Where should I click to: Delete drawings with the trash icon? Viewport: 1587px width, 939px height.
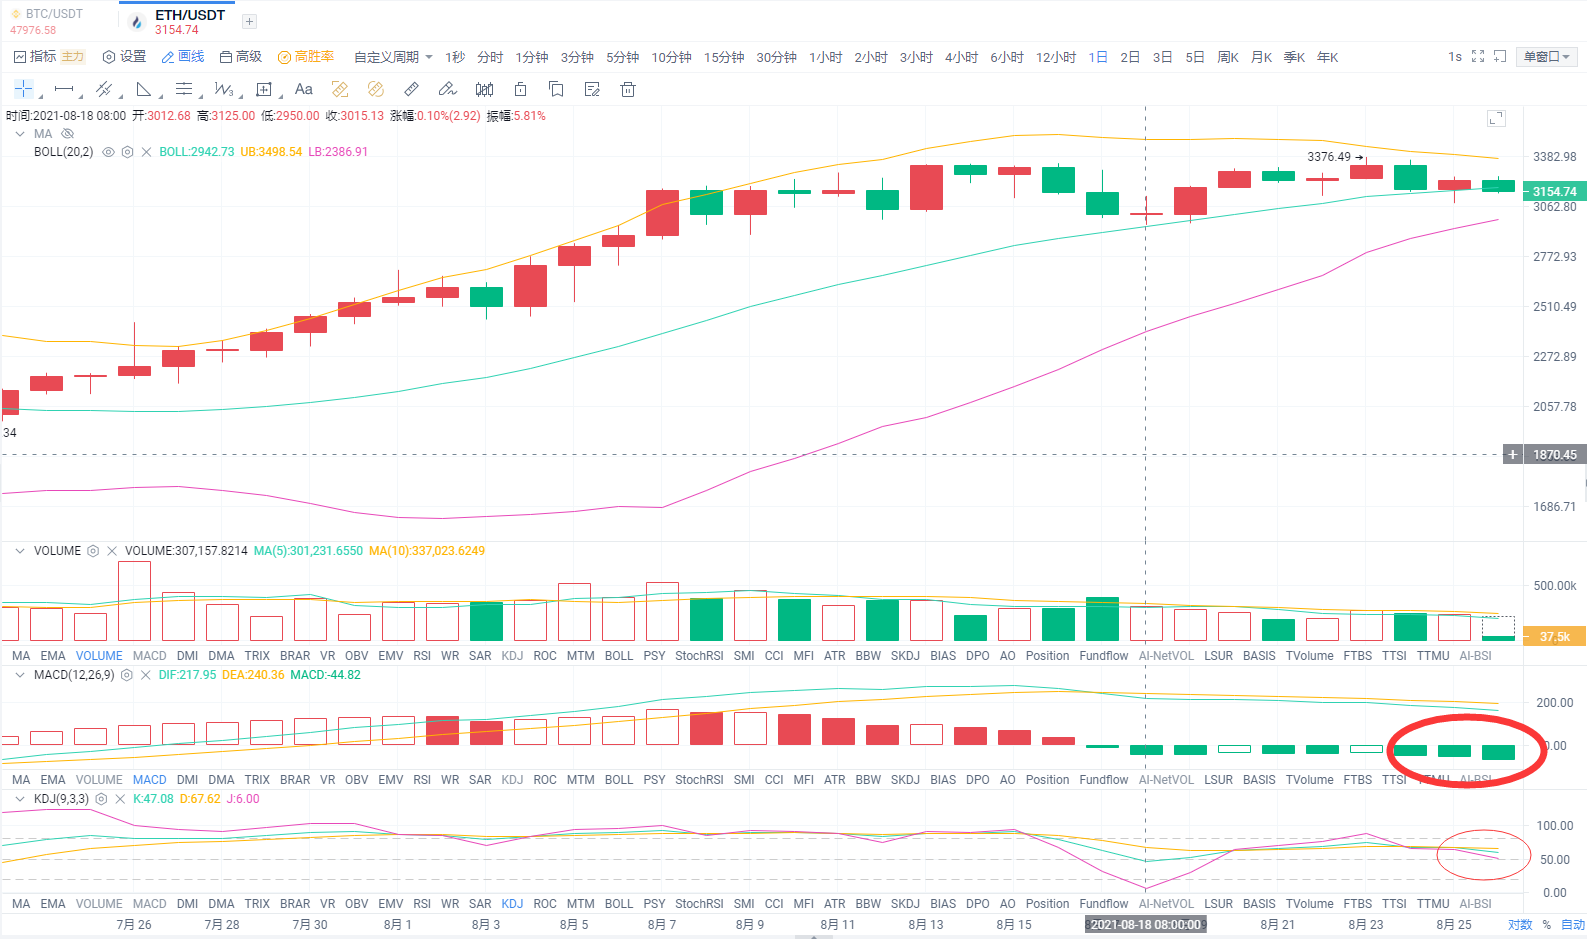pos(628,89)
